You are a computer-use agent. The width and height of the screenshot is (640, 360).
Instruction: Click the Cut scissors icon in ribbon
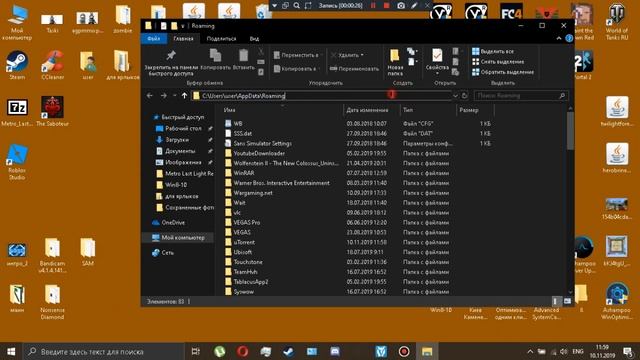coord(260,52)
